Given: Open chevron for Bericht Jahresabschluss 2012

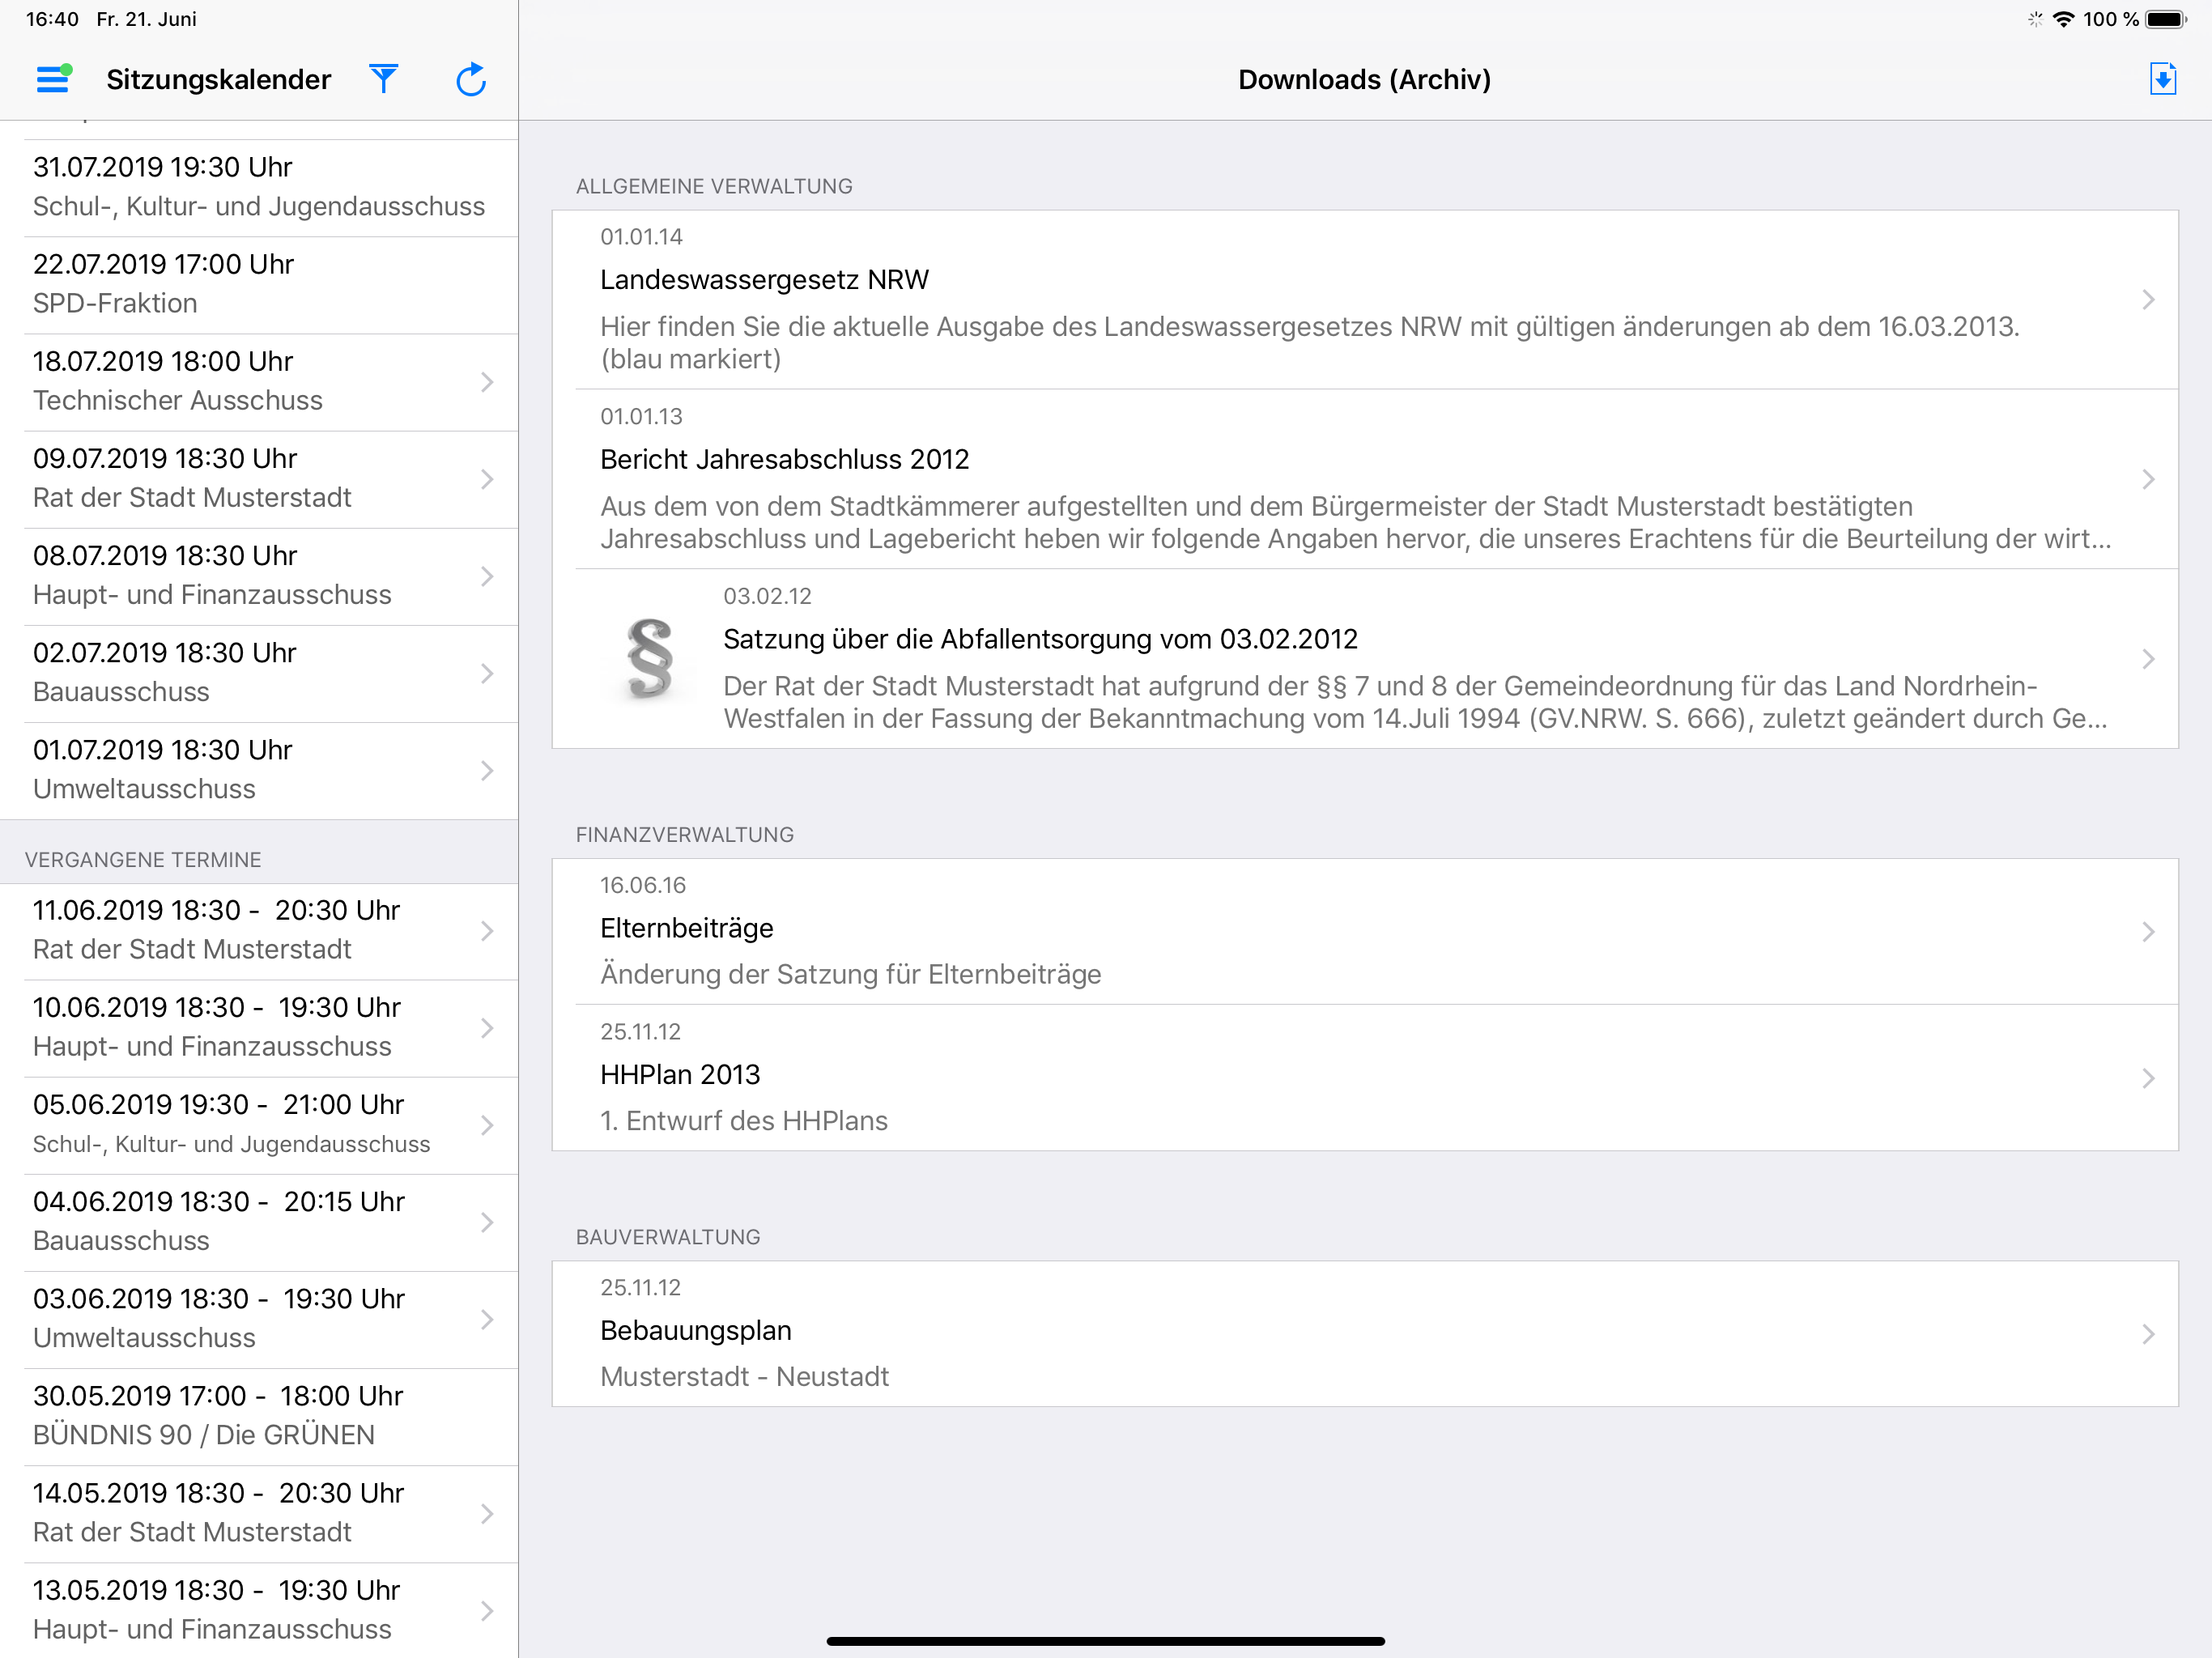Looking at the screenshot, I should click(x=2148, y=479).
